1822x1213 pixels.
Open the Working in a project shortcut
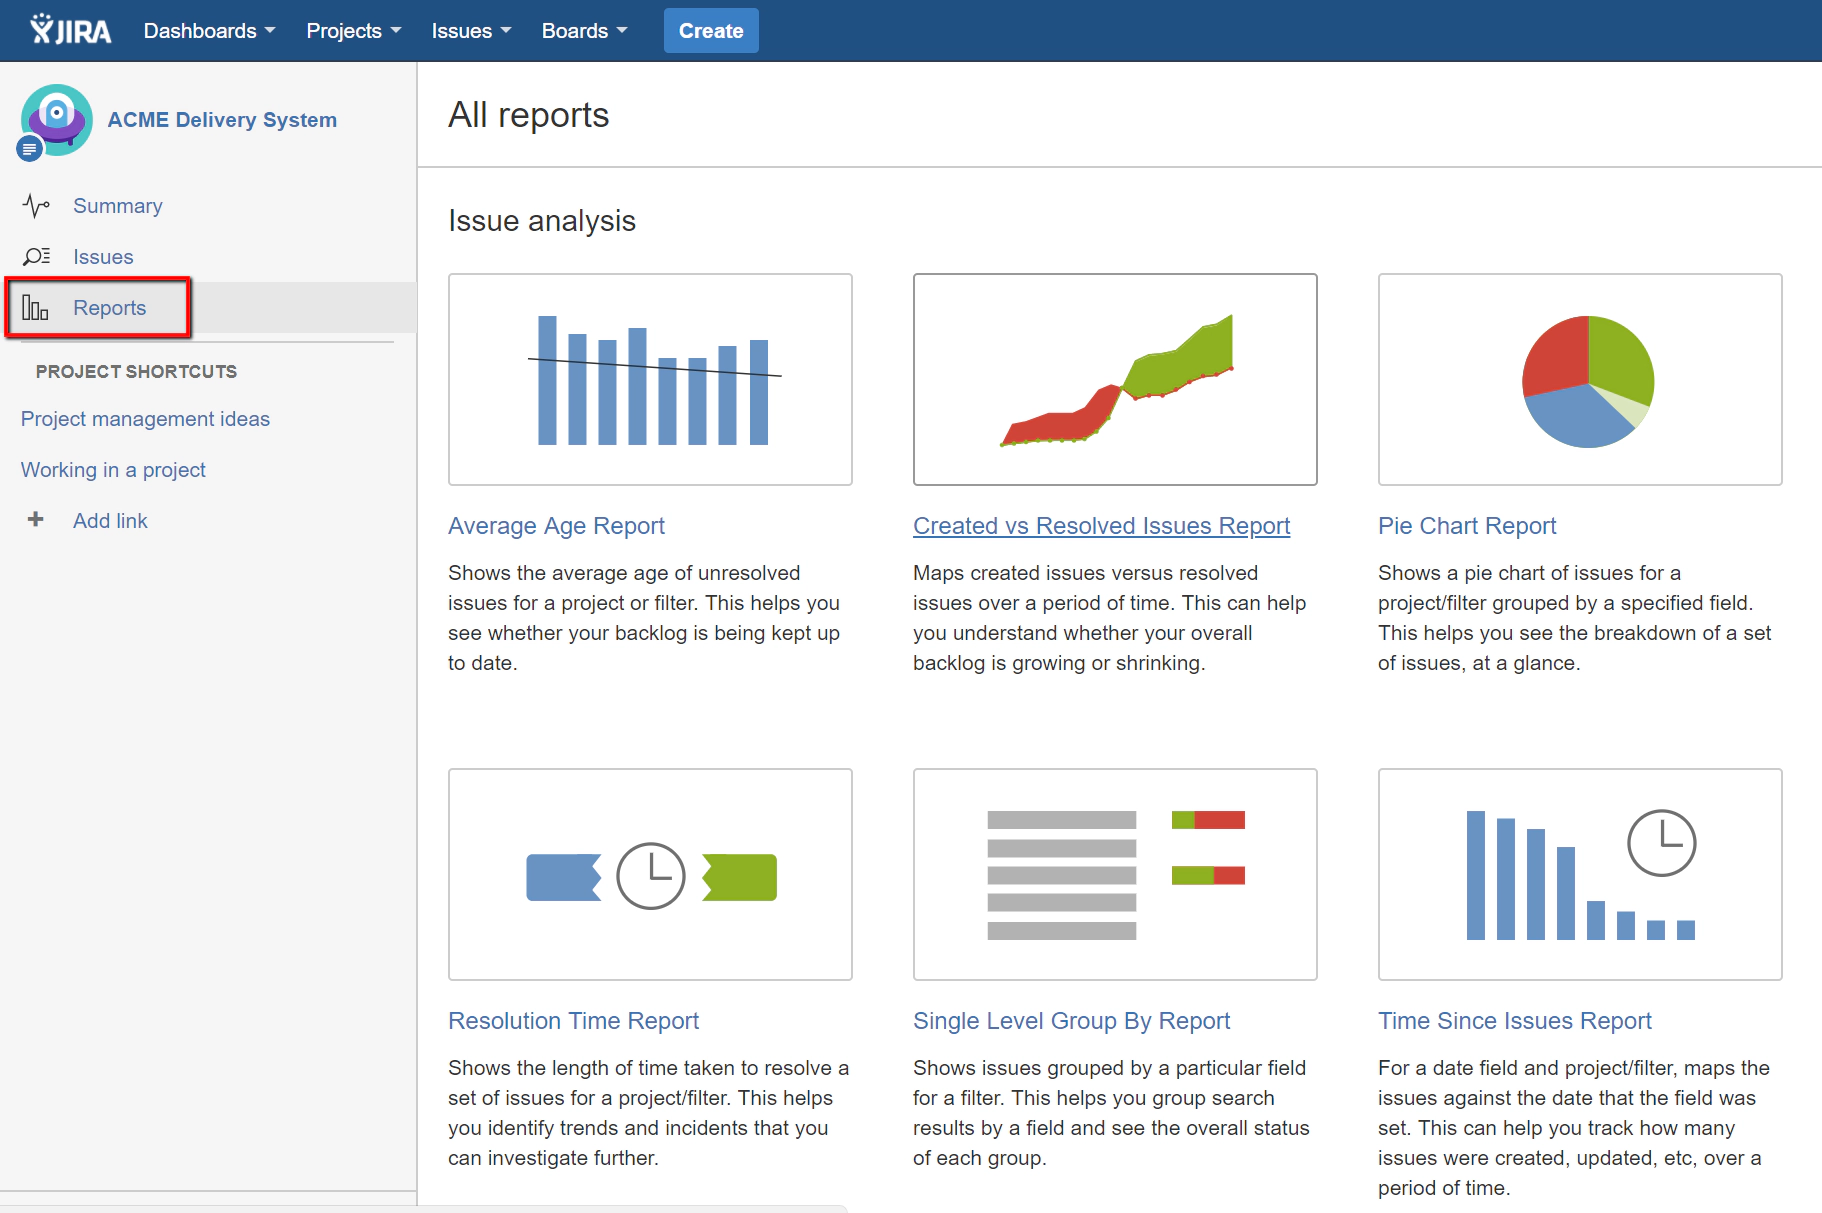pos(113,469)
